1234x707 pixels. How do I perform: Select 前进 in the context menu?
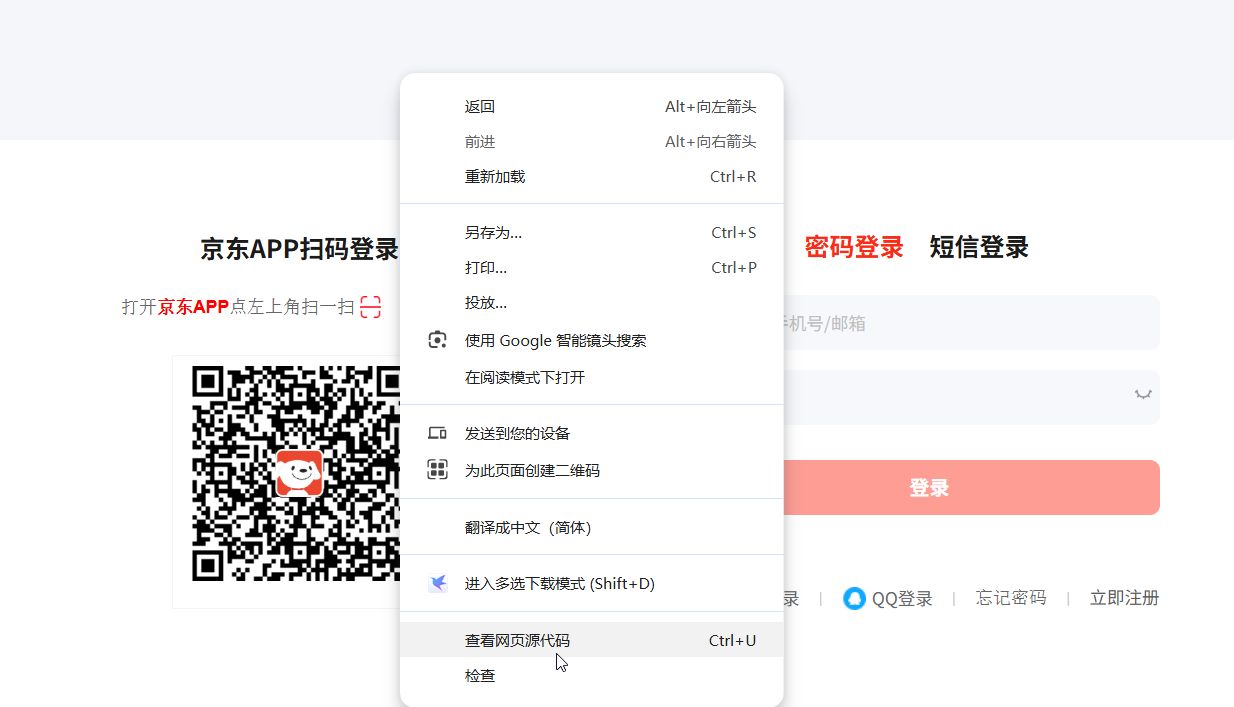[x=591, y=142]
